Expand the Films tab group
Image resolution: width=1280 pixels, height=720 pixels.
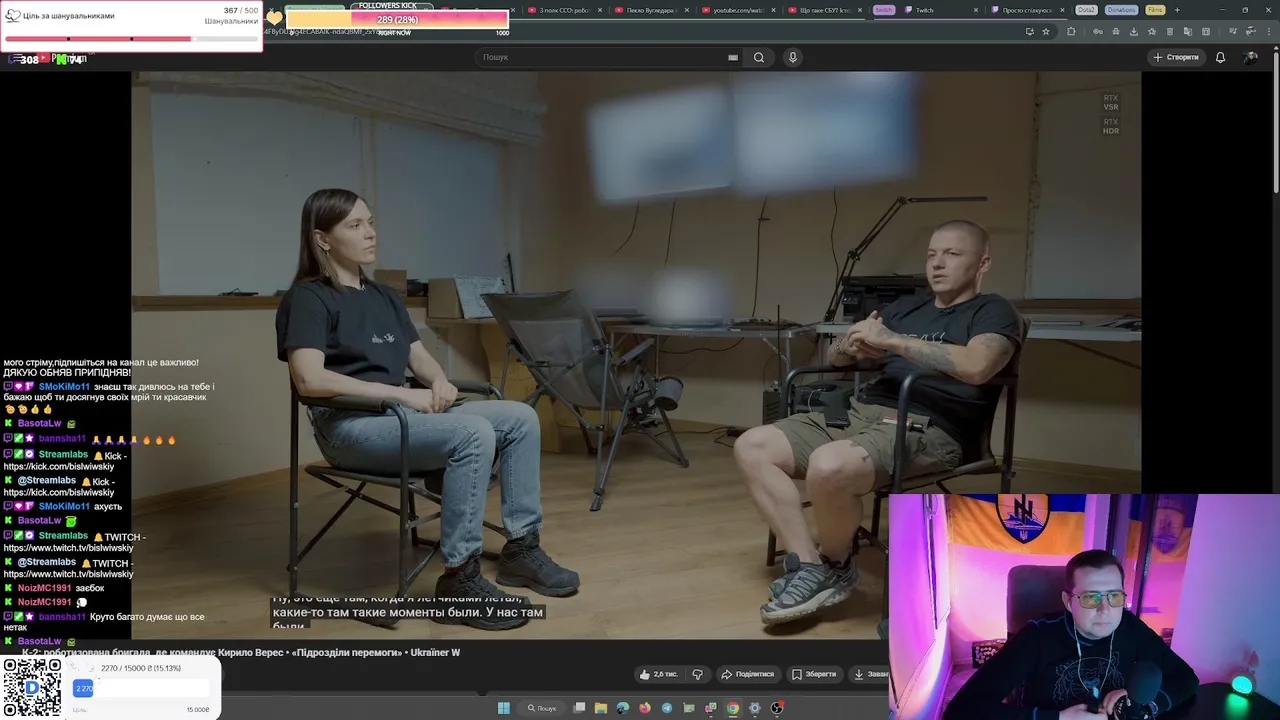(1155, 10)
